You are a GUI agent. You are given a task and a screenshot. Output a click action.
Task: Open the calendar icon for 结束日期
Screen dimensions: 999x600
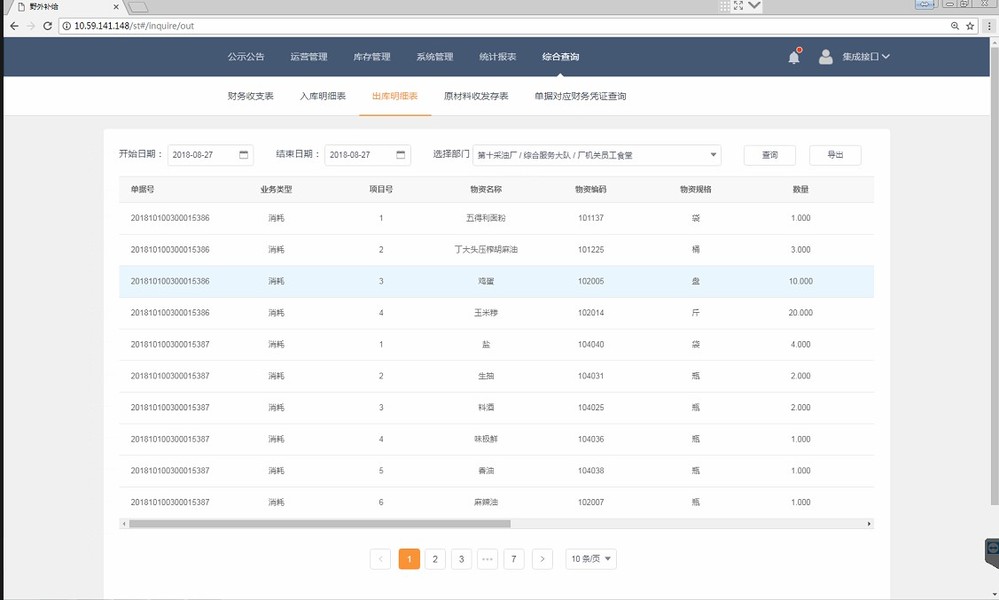coord(400,155)
